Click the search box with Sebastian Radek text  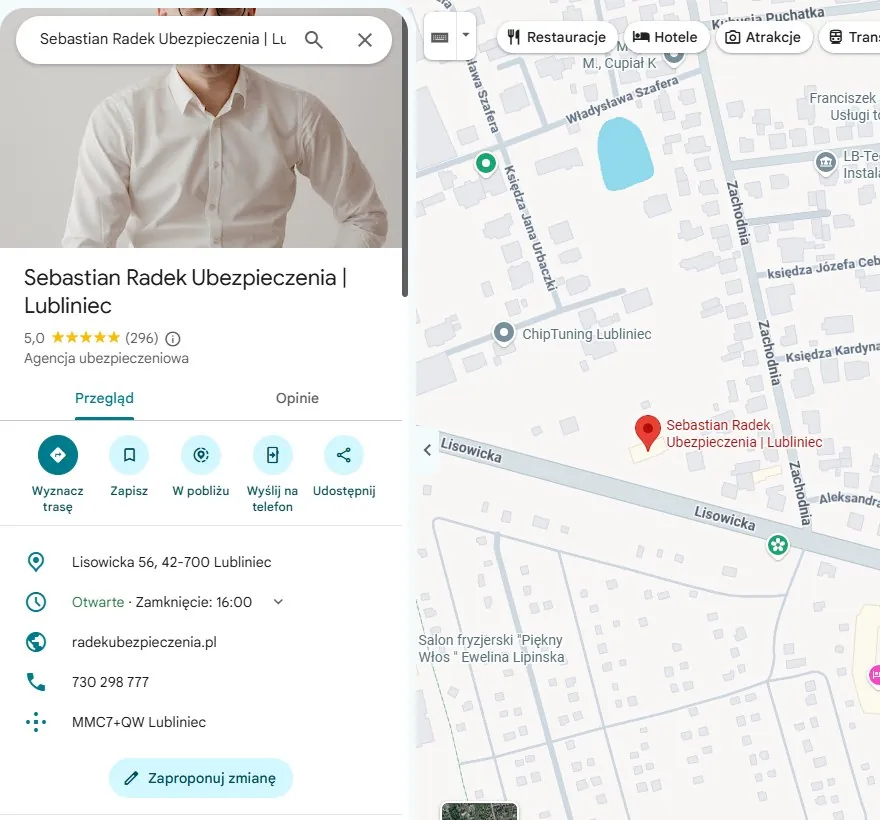(163, 39)
